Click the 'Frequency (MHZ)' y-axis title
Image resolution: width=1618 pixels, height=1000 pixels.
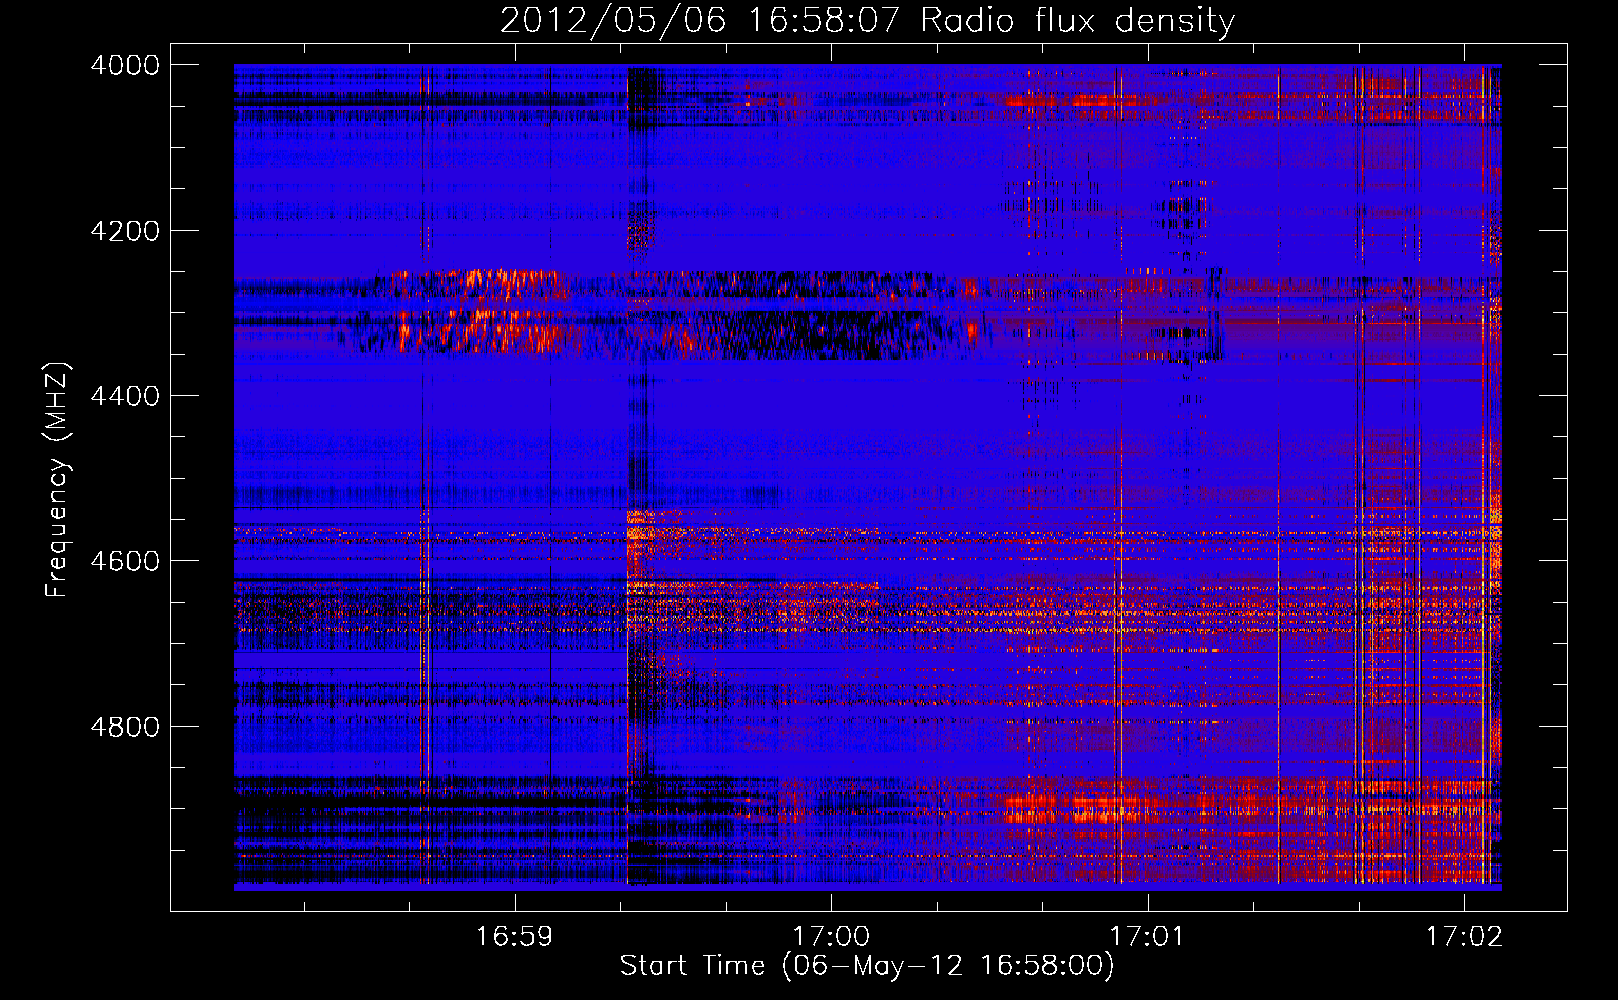[58, 479]
